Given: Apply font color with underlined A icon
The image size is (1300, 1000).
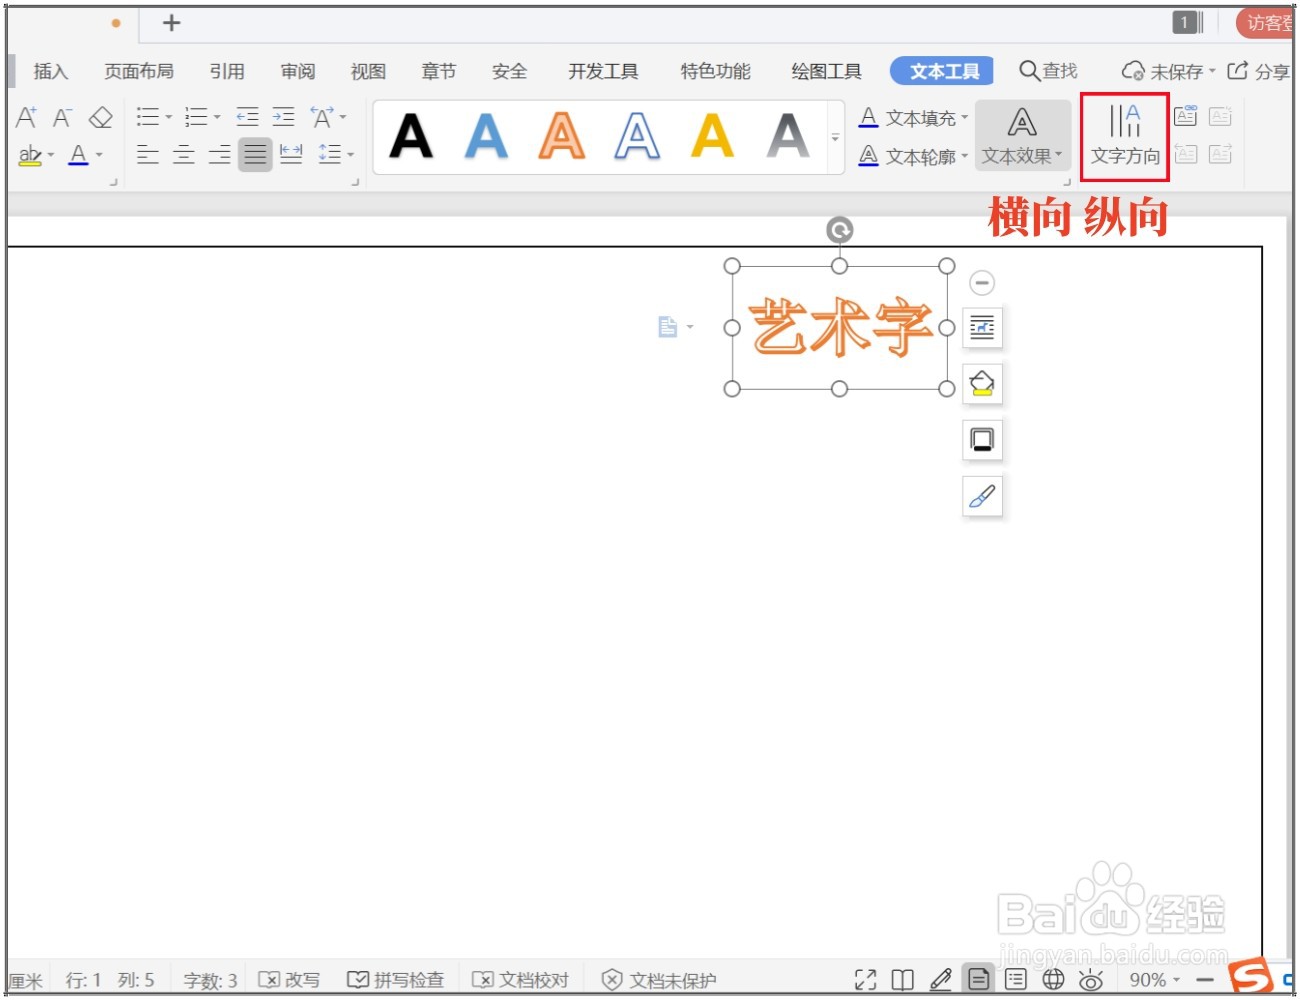Looking at the screenshot, I should click(78, 154).
